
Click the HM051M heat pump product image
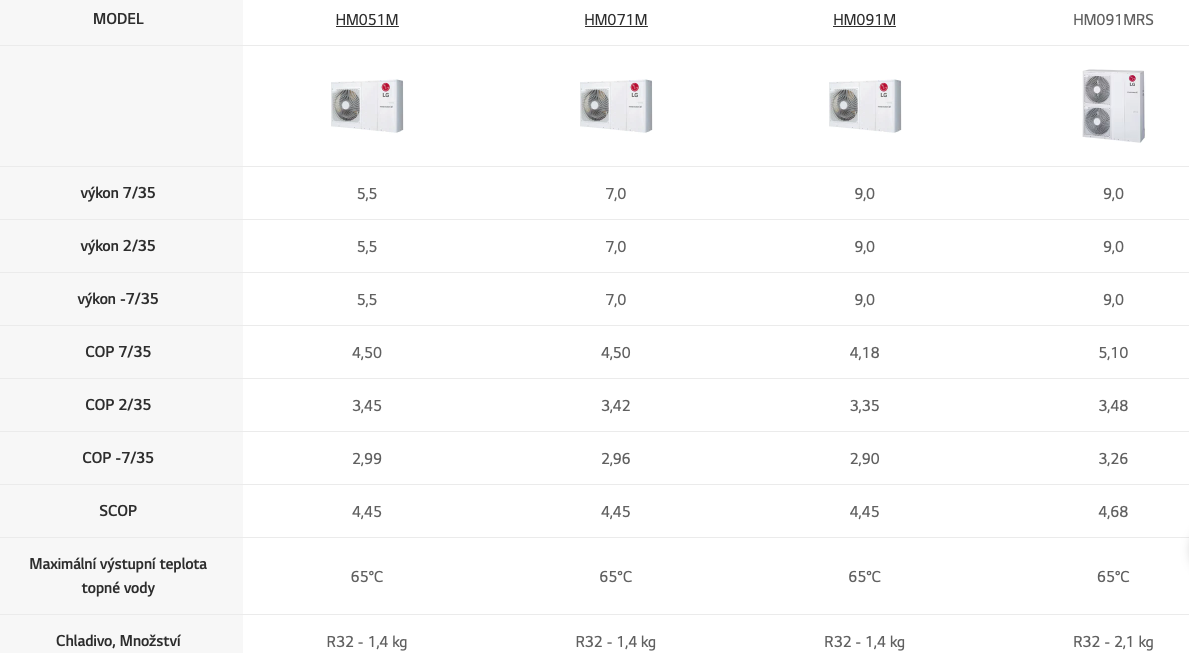tap(367, 106)
